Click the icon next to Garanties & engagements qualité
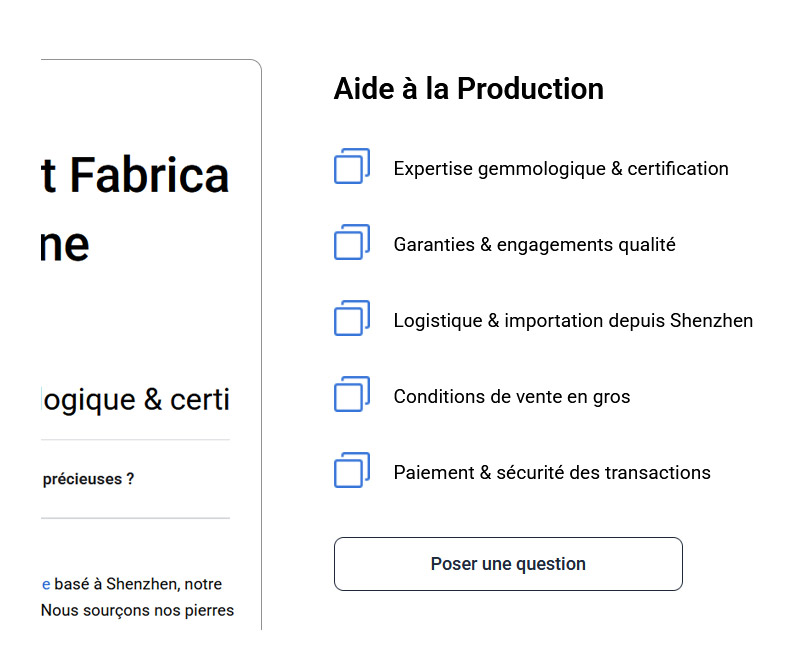Image resolution: width=800 pixels, height=650 pixels. click(351, 242)
